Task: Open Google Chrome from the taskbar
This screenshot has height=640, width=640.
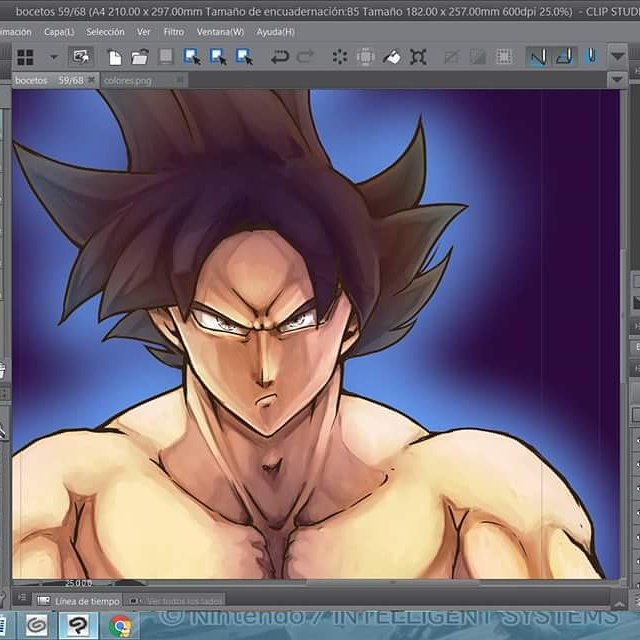Action: coord(121,626)
